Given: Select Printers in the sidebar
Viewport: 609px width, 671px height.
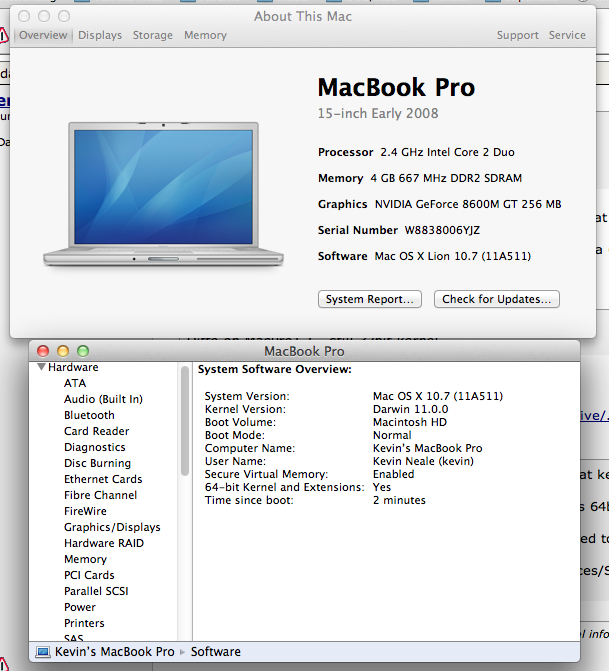Looking at the screenshot, I should pyautogui.click(x=84, y=623).
